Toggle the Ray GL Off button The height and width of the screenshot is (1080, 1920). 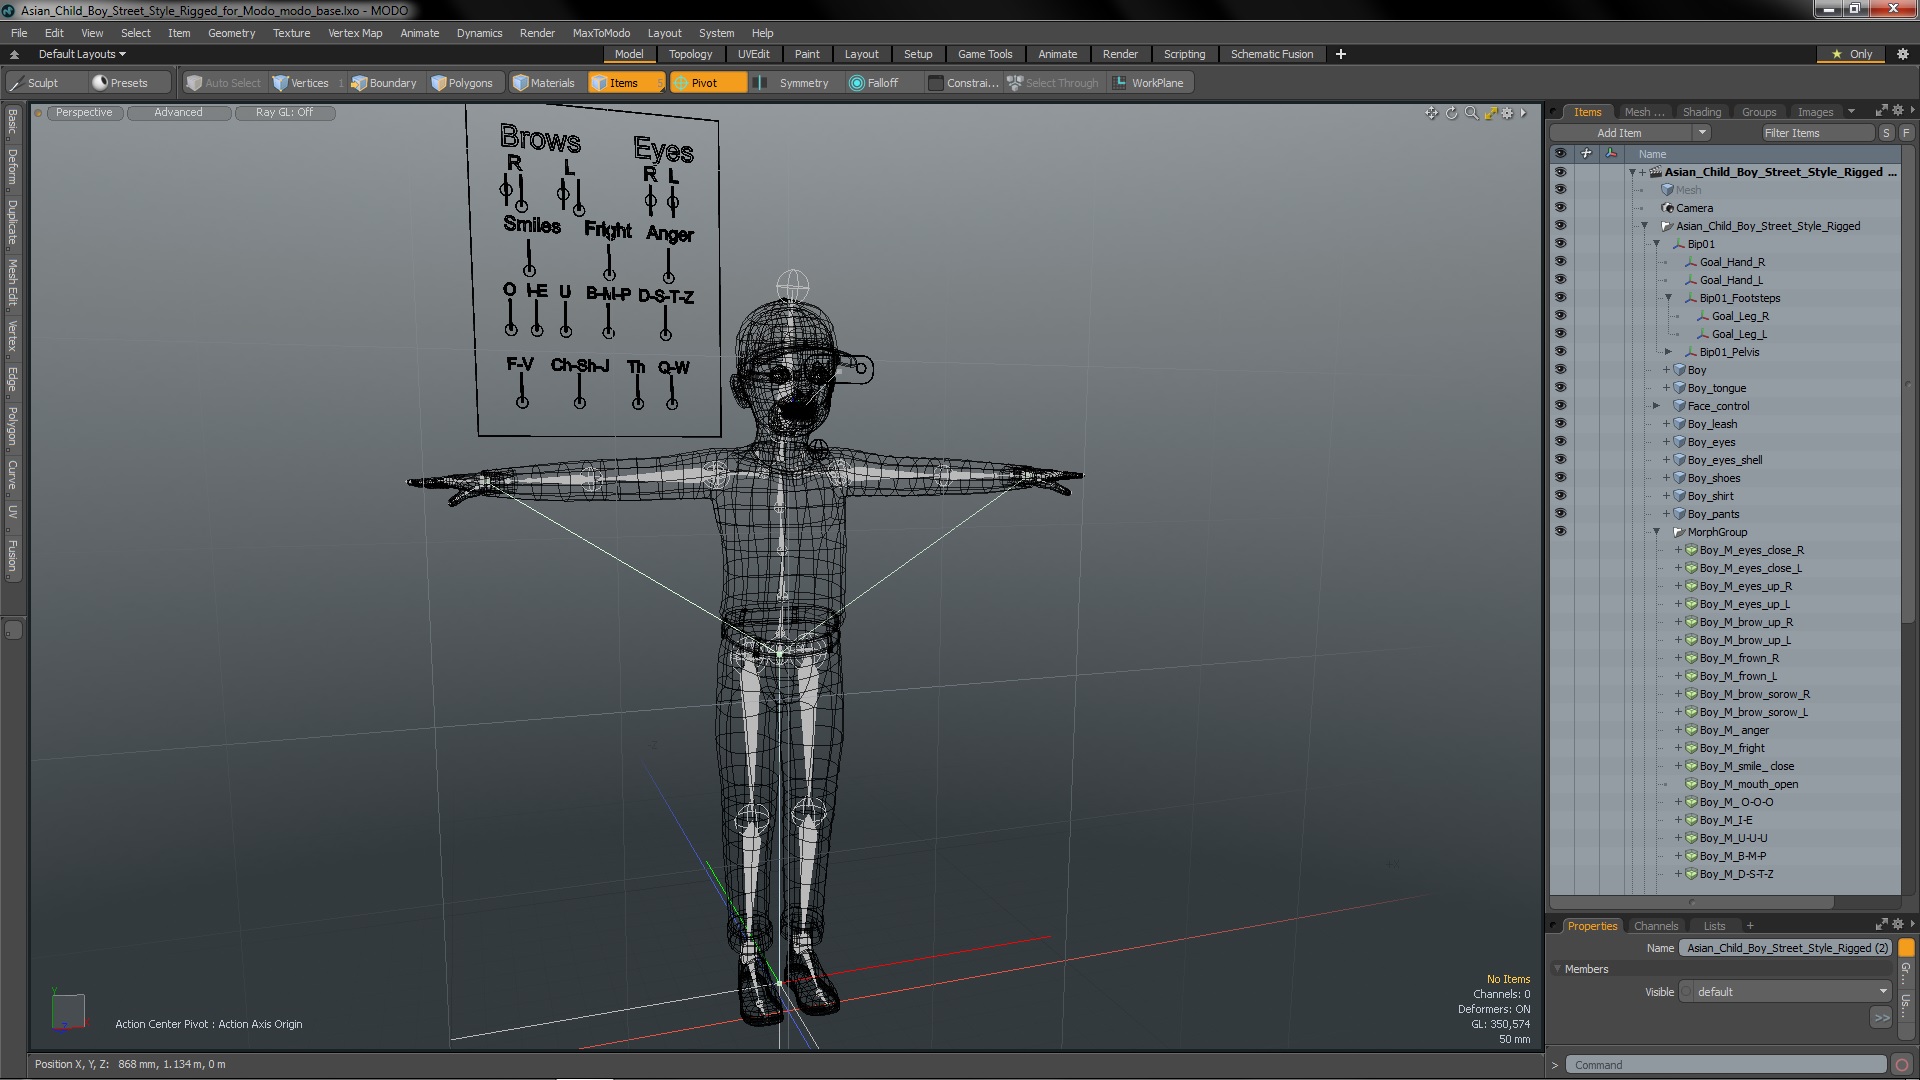(285, 112)
